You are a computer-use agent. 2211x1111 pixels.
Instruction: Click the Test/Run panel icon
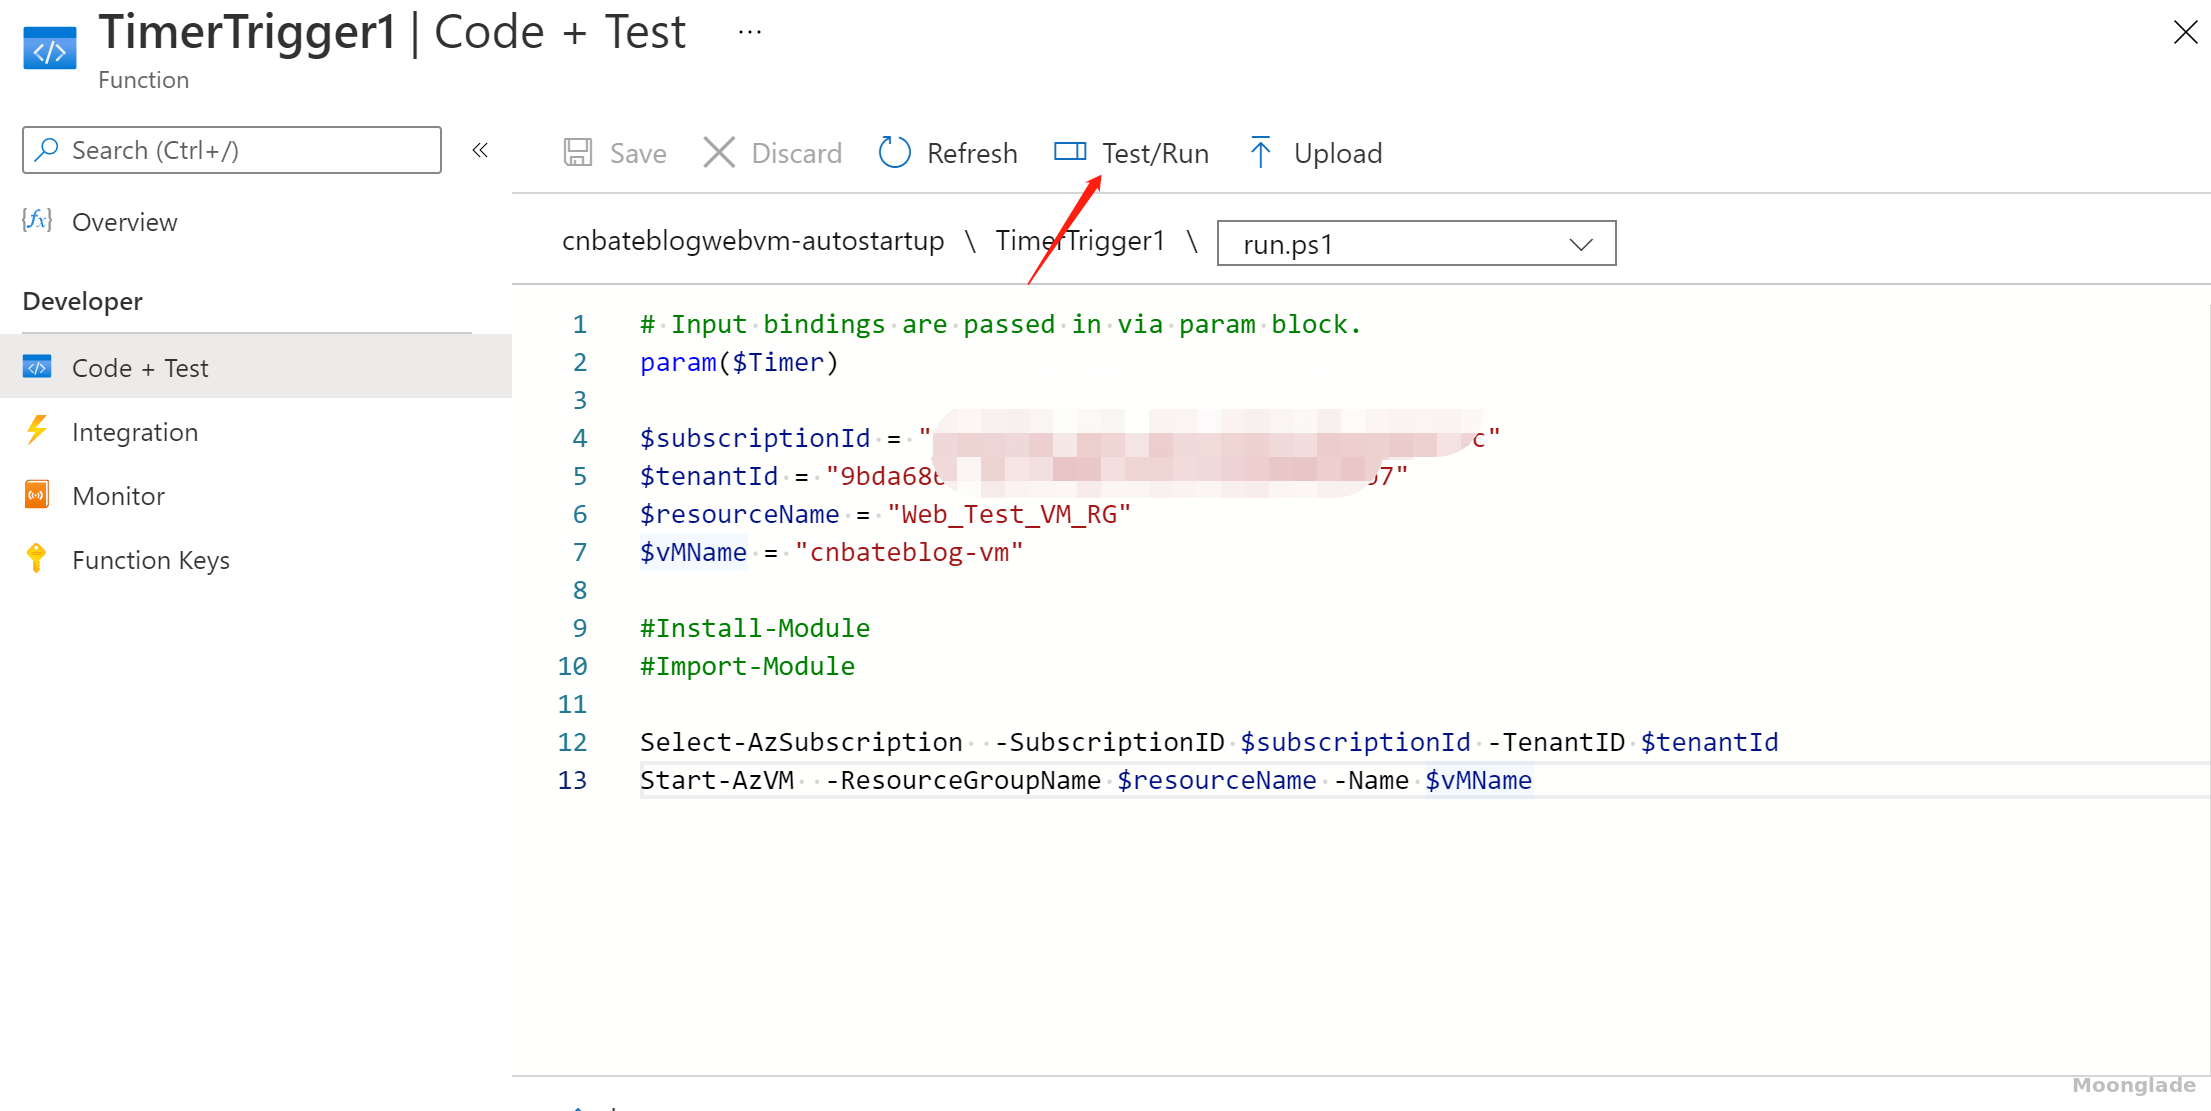tap(1070, 152)
